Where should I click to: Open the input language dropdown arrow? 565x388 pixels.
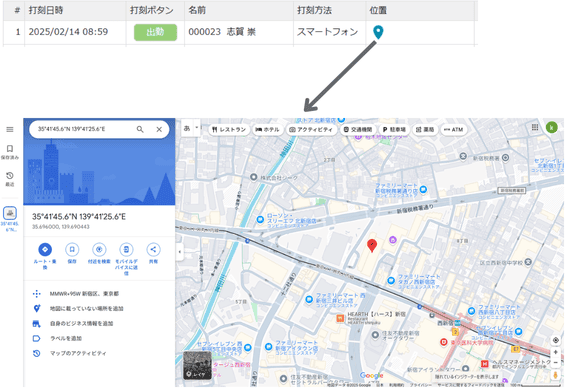coord(197,128)
